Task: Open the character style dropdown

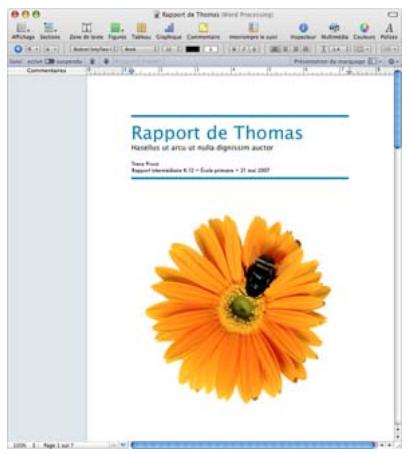Action: (x=52, y=49)
